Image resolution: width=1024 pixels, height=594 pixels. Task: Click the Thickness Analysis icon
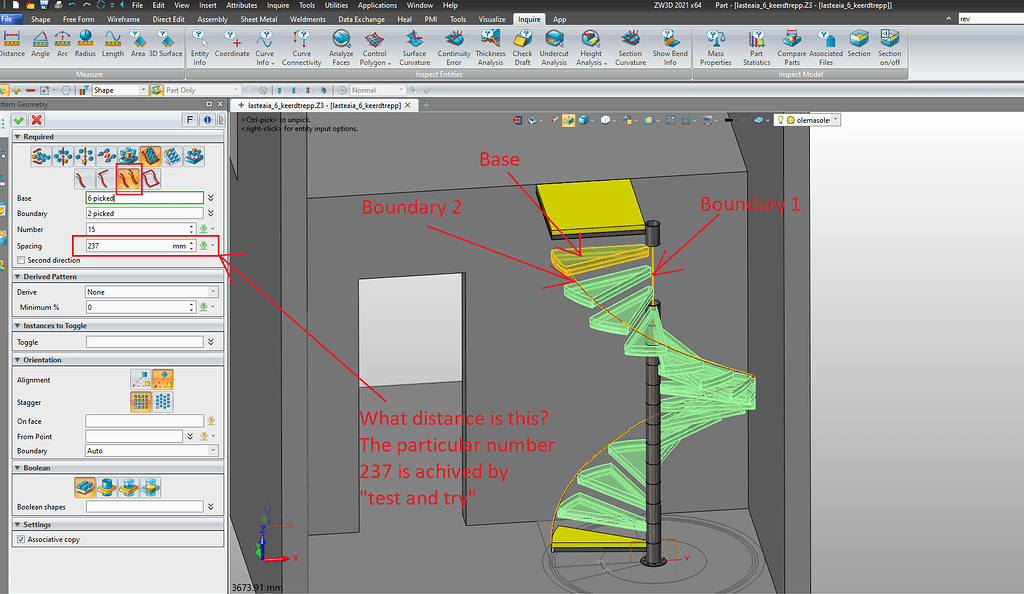tap(491, 42)
